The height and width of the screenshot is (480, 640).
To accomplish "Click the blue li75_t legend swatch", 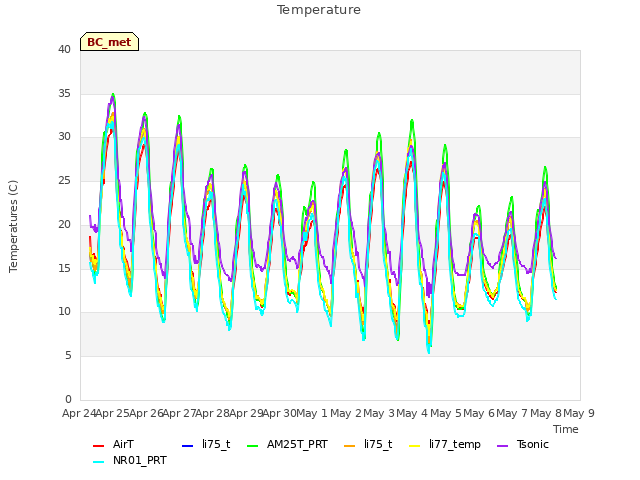I will click(x=187, y=445).
